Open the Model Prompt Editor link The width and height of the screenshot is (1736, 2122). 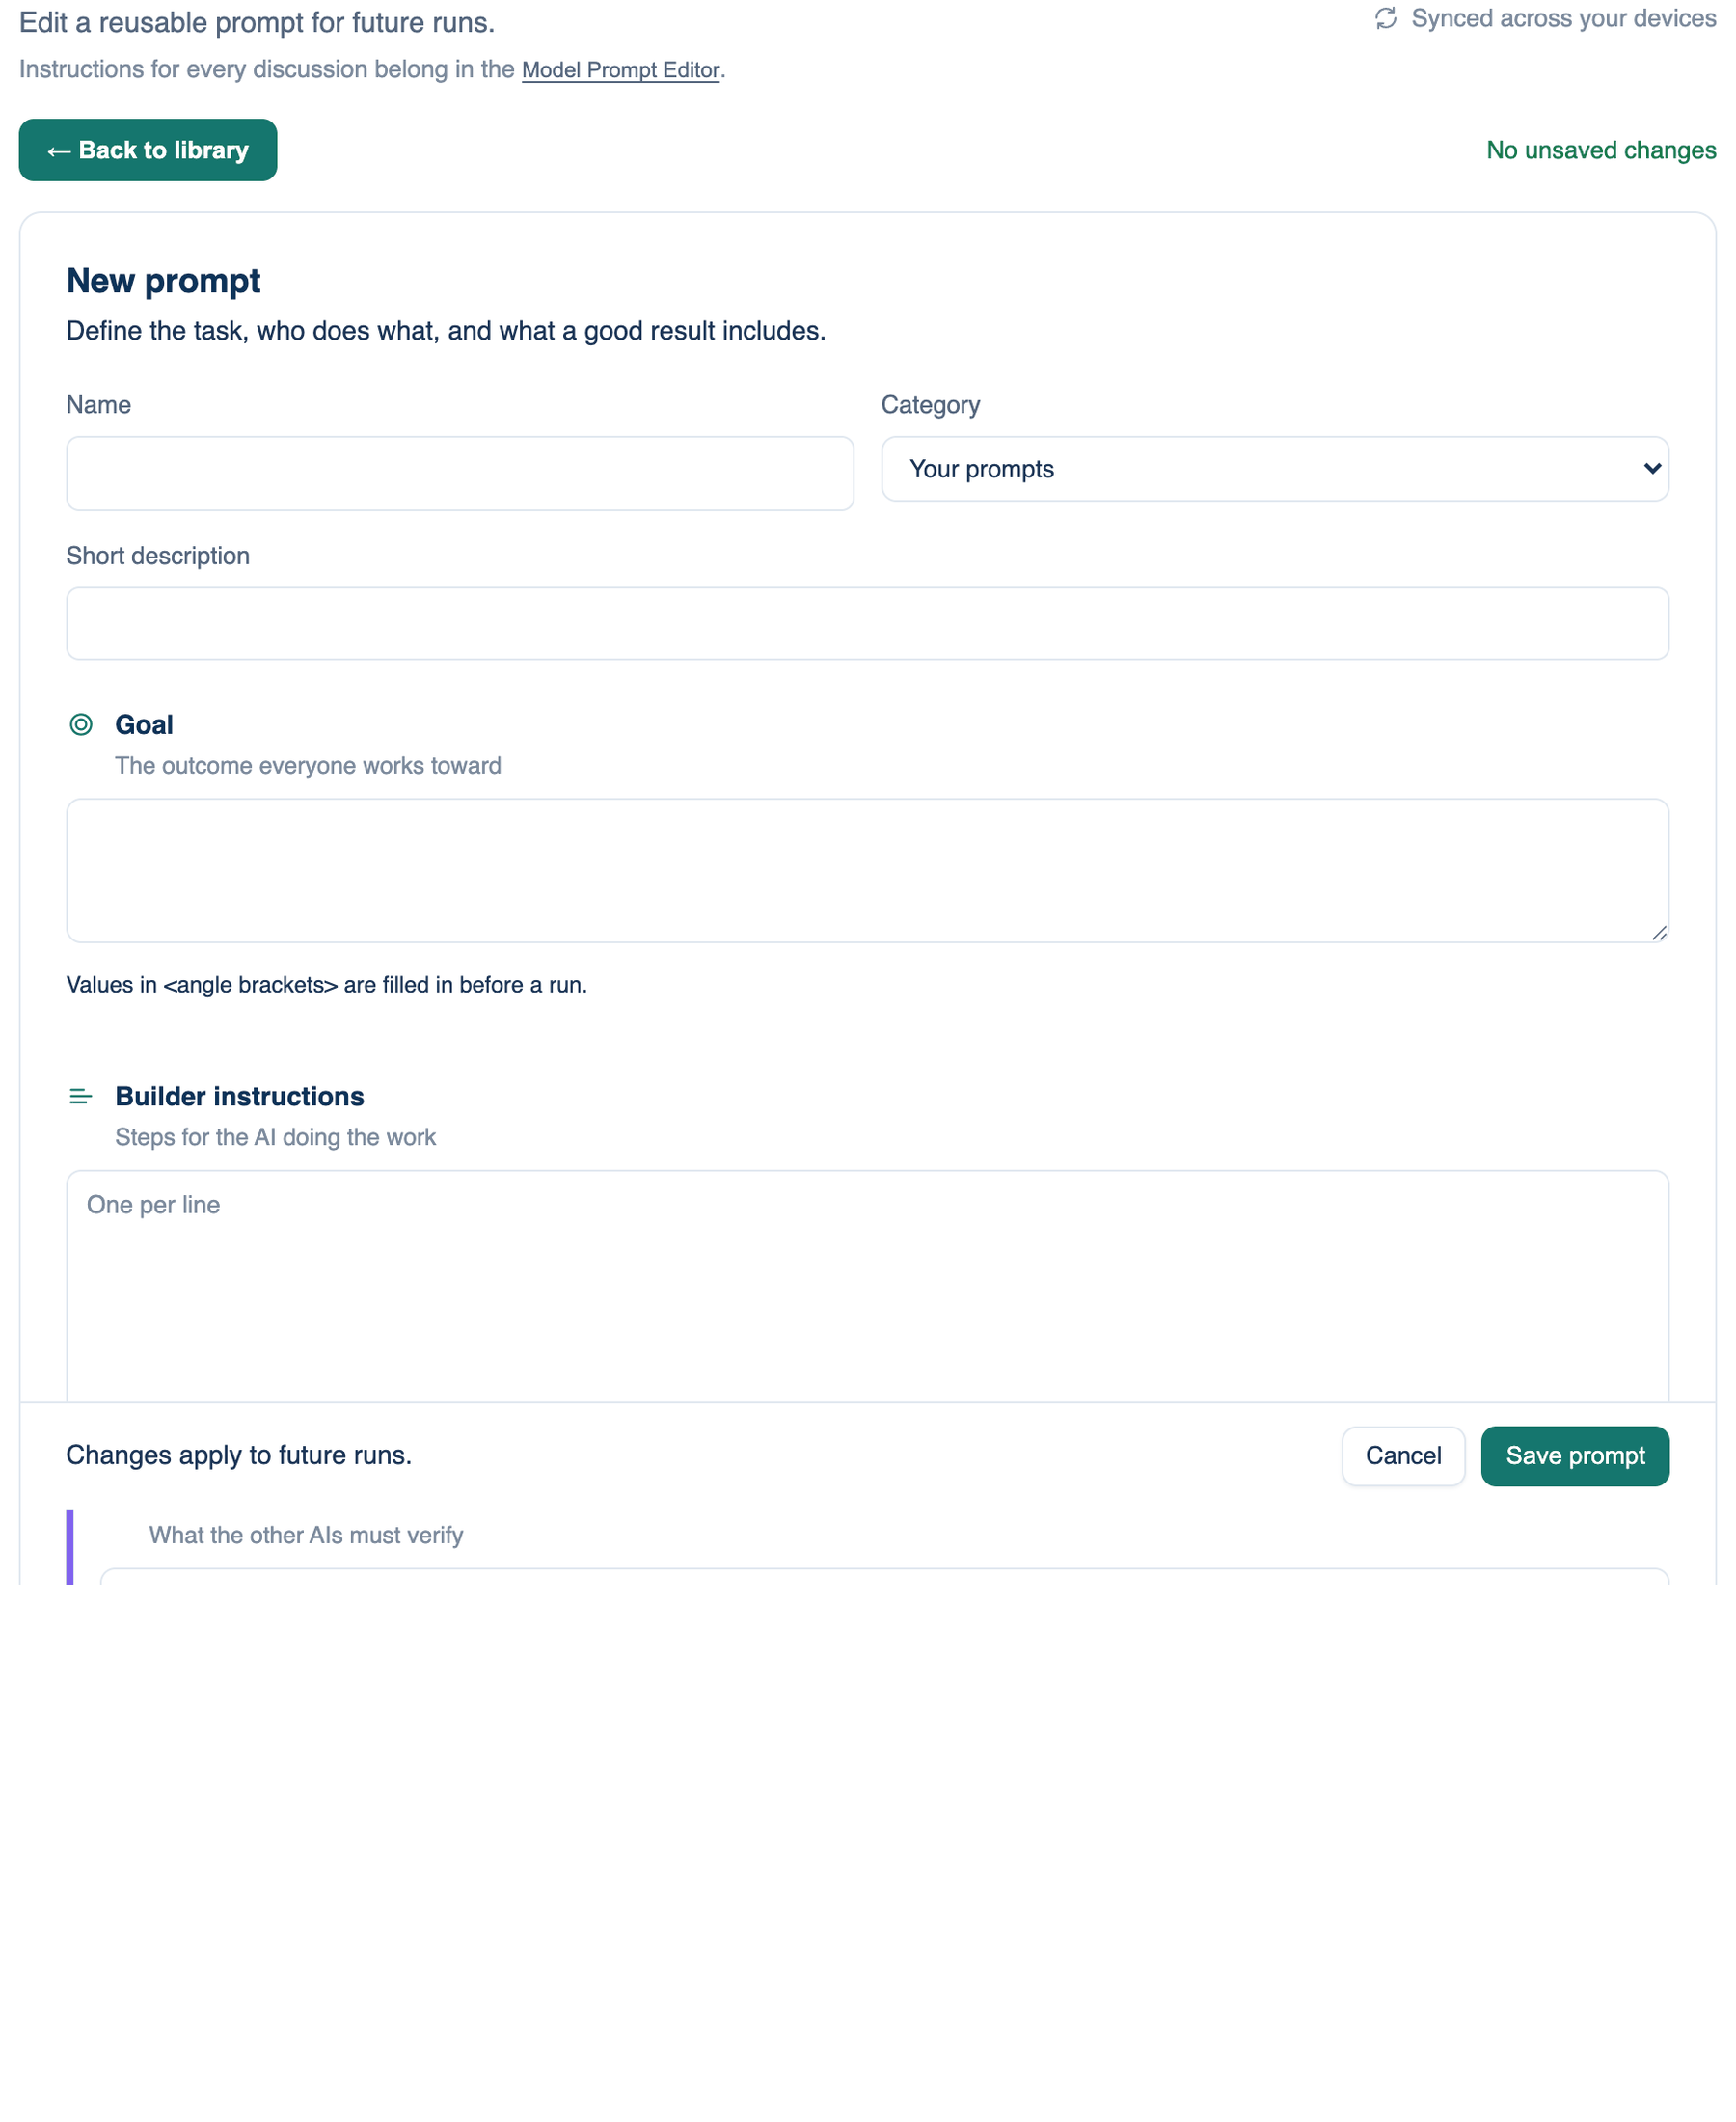point(620,70)
